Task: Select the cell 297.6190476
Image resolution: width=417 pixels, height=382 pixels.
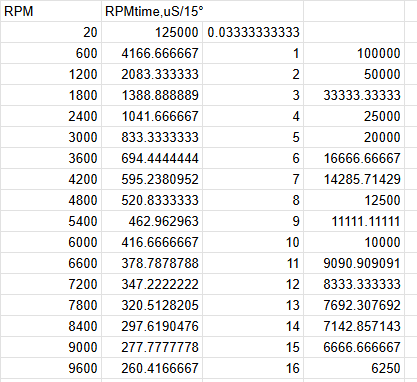Action: [152, 326]
